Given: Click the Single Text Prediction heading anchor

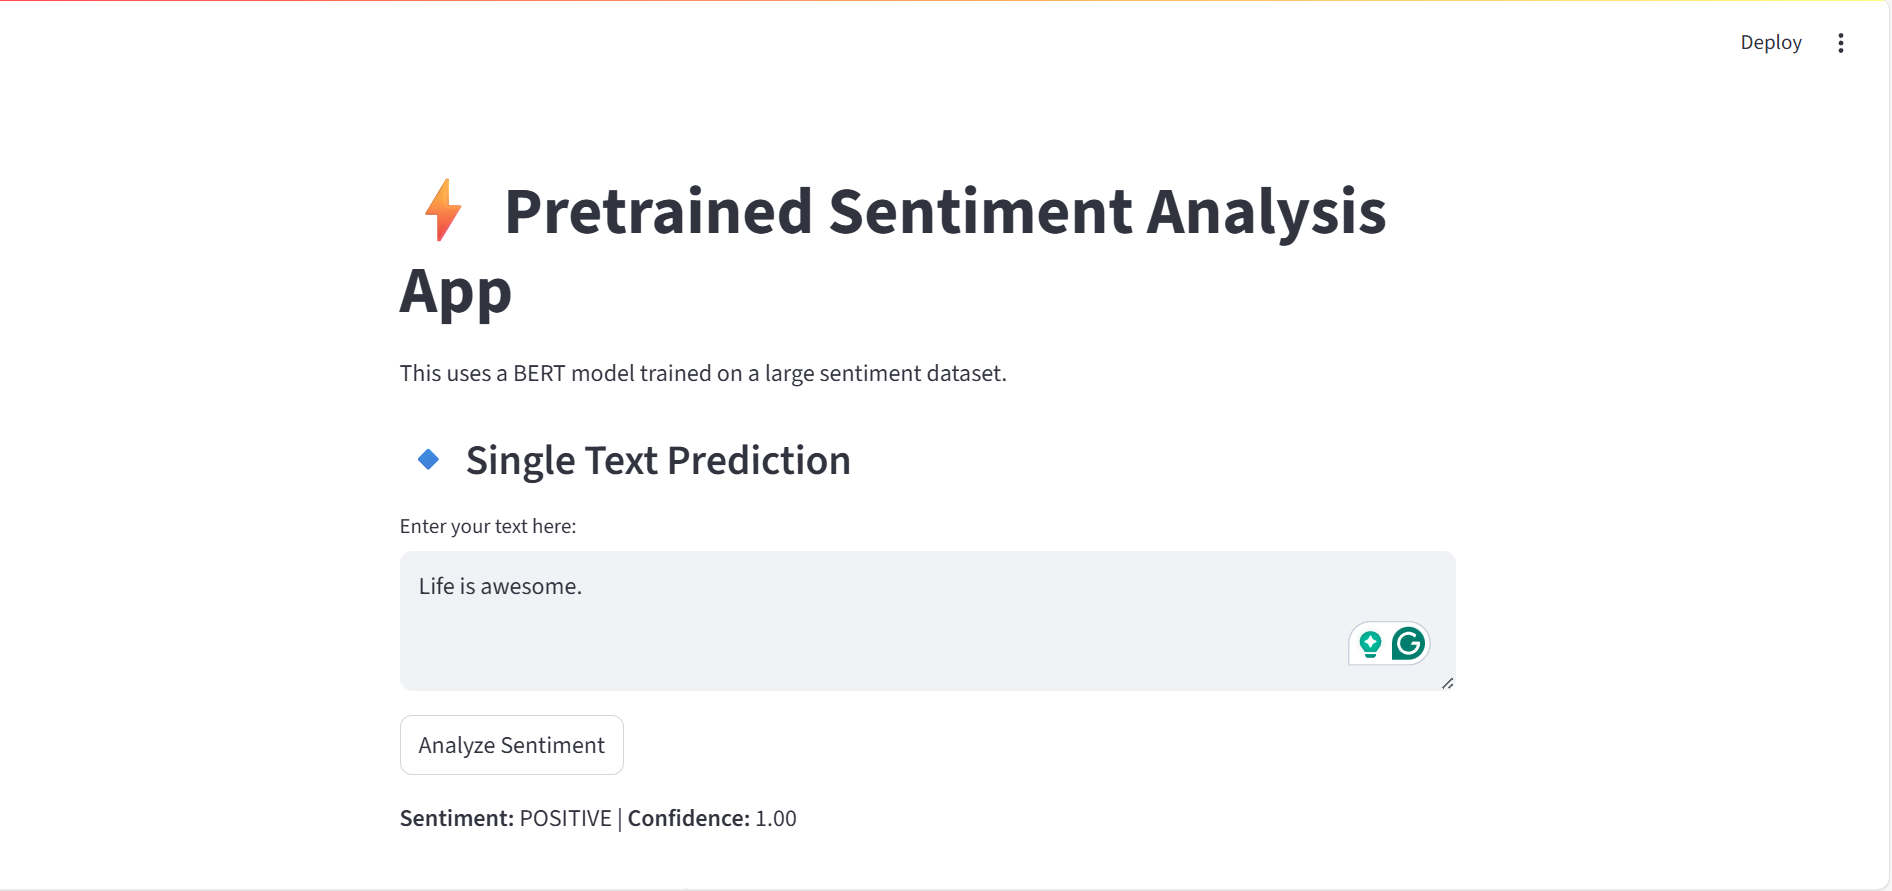Looking at the screenshot, I should pyautogui.click(x=657, y=460).
